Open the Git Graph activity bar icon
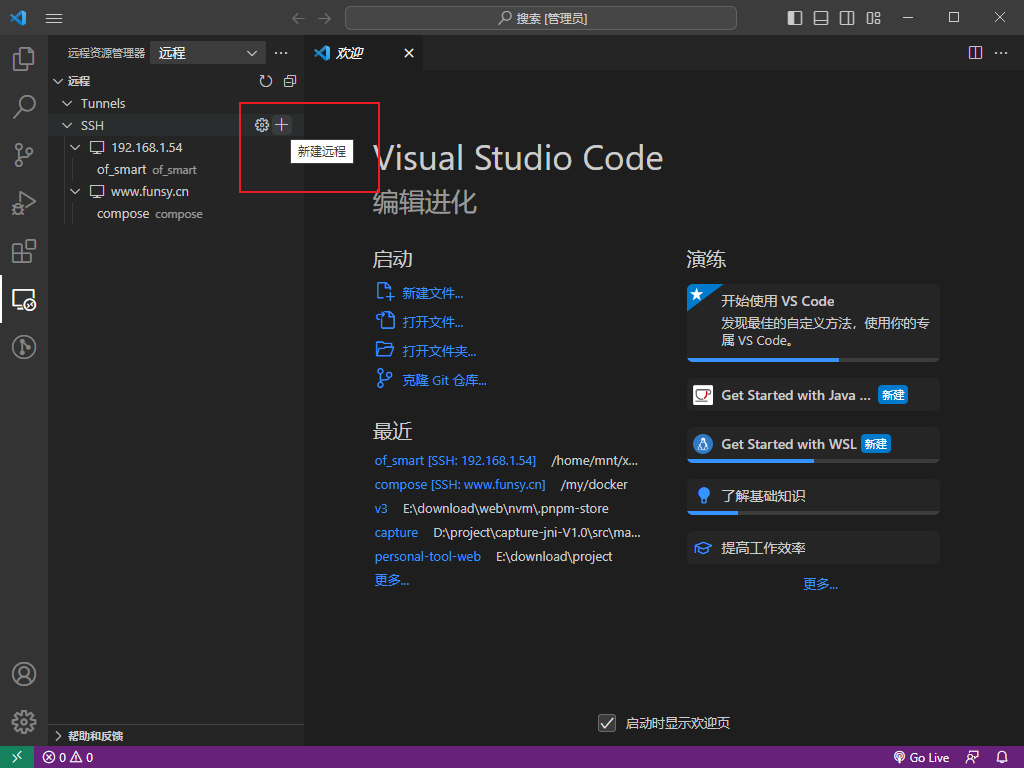Viewport: 1024px width, 768px height. pos(24,347)
